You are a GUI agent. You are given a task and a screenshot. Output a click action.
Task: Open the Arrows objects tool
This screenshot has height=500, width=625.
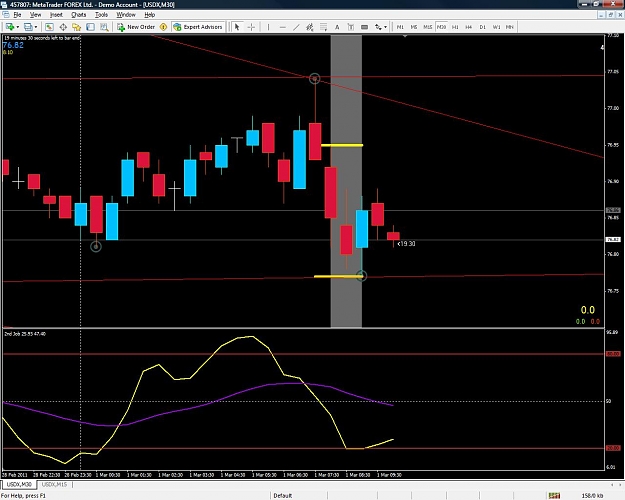[x=378, y=27]
